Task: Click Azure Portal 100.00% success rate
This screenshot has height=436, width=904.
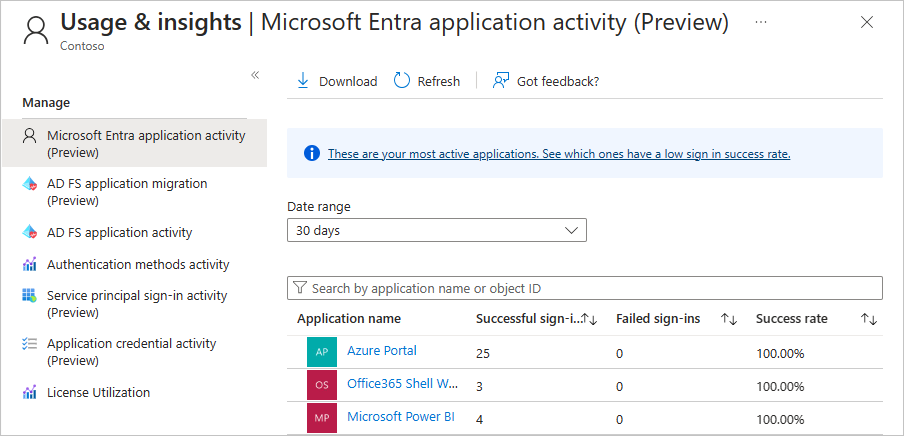Action: tap(780, 354)
